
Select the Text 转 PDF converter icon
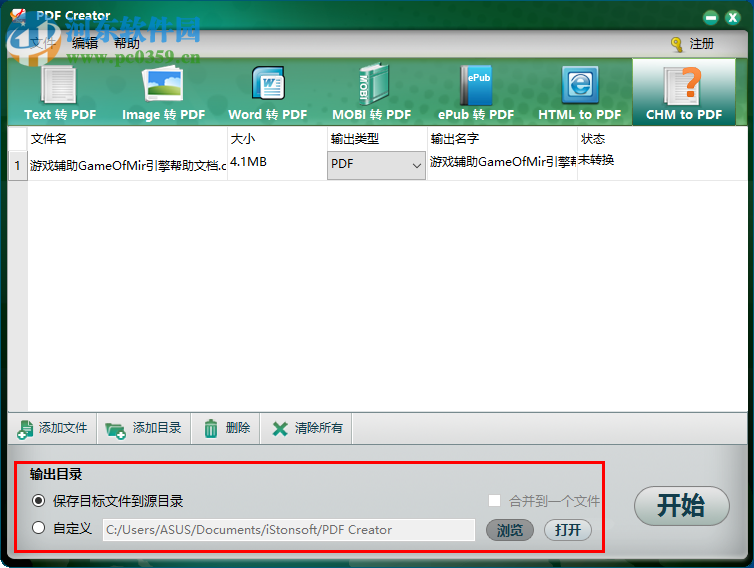[x=60, y=86]
